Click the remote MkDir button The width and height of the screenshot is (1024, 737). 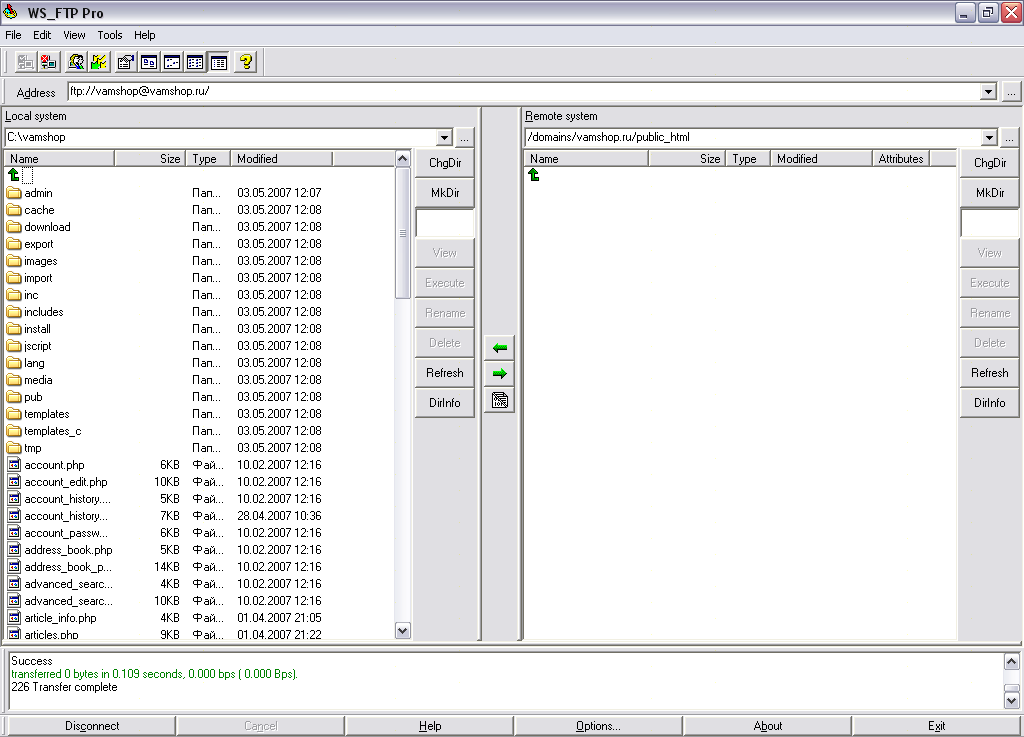coord(989,193)
